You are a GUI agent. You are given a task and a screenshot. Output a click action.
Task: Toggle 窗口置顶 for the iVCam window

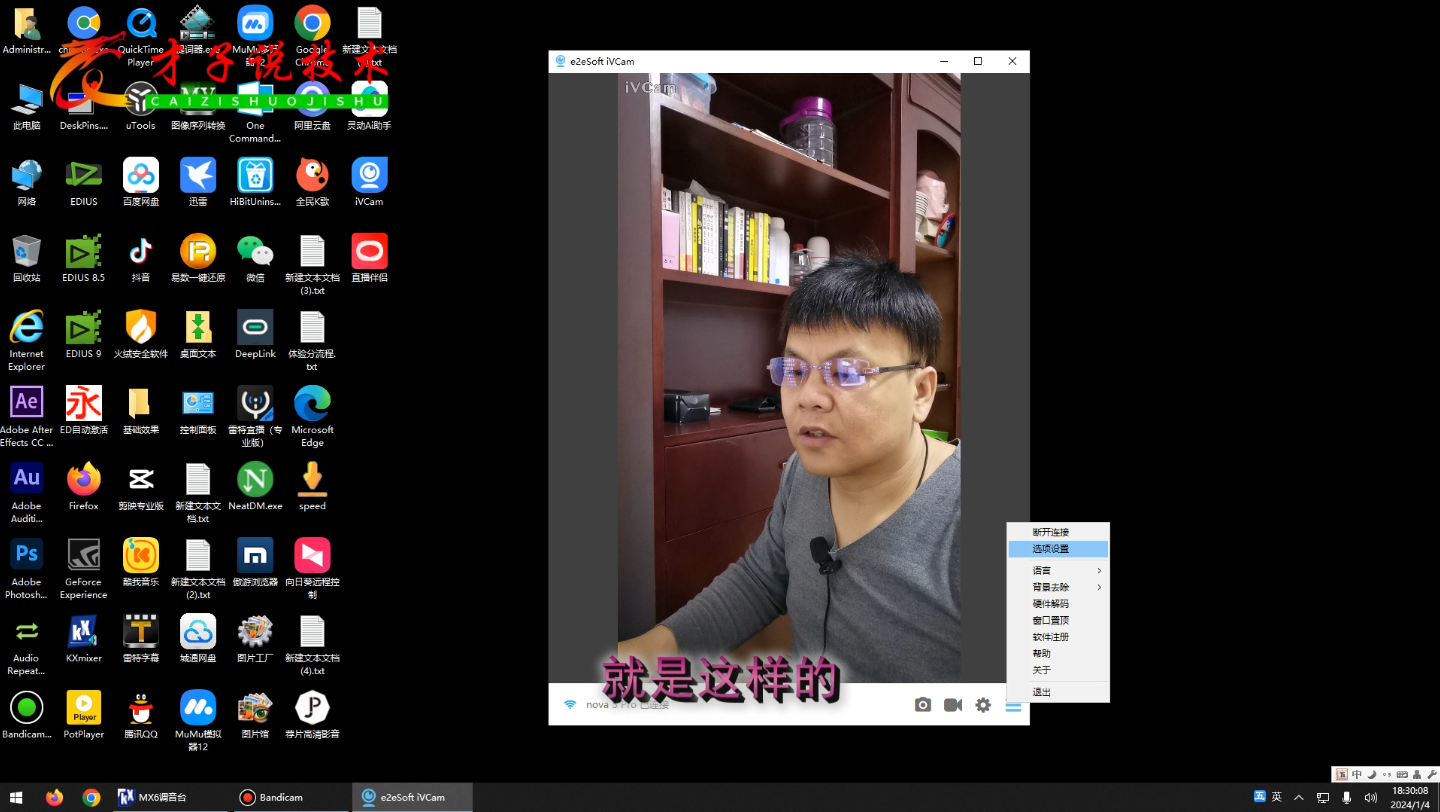click(x=1050, y=620)
